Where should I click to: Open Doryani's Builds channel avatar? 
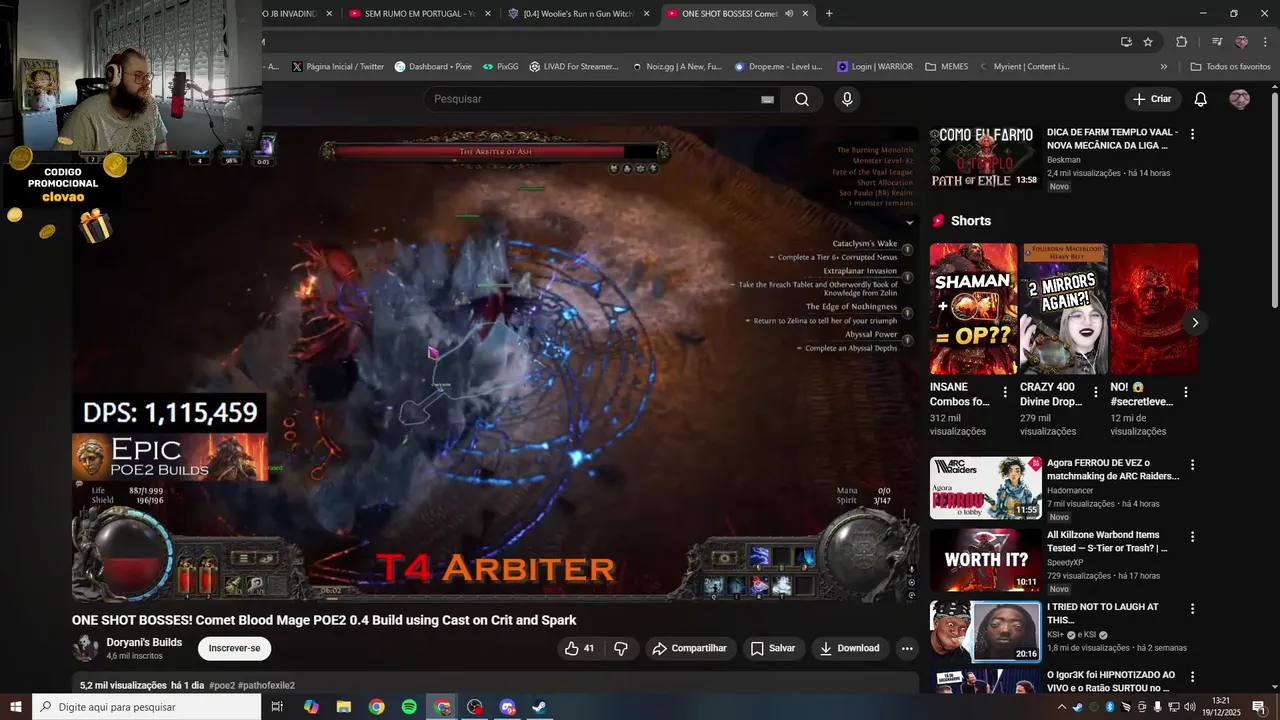click(x=85, y=648)
